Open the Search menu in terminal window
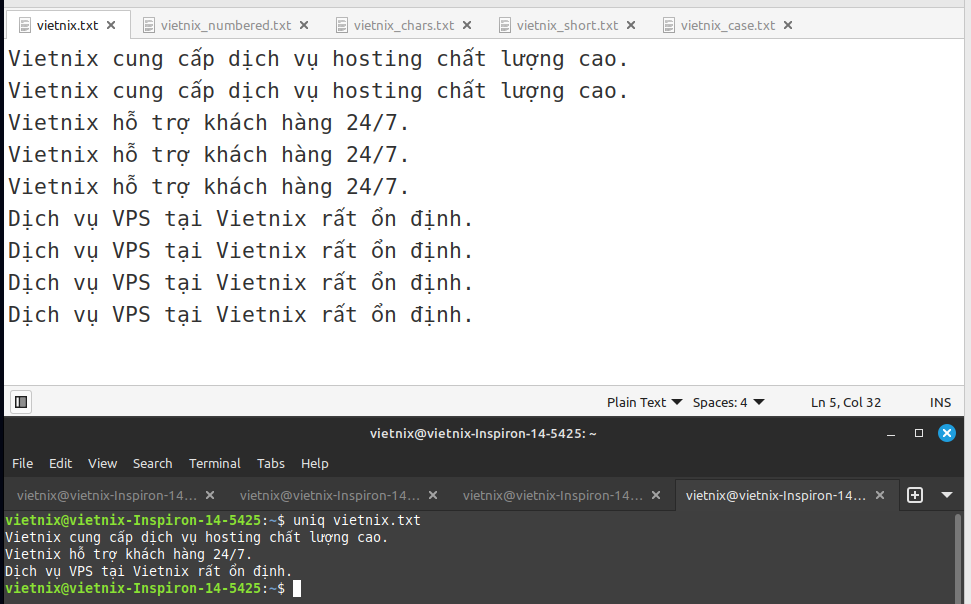 click(152, 463)
